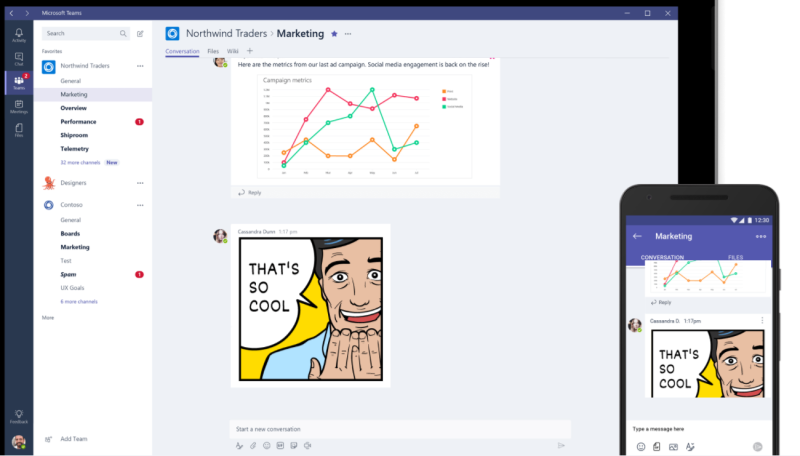
Task: Go forward using title bar forward arrow
Action: click(x=27, y=13)
